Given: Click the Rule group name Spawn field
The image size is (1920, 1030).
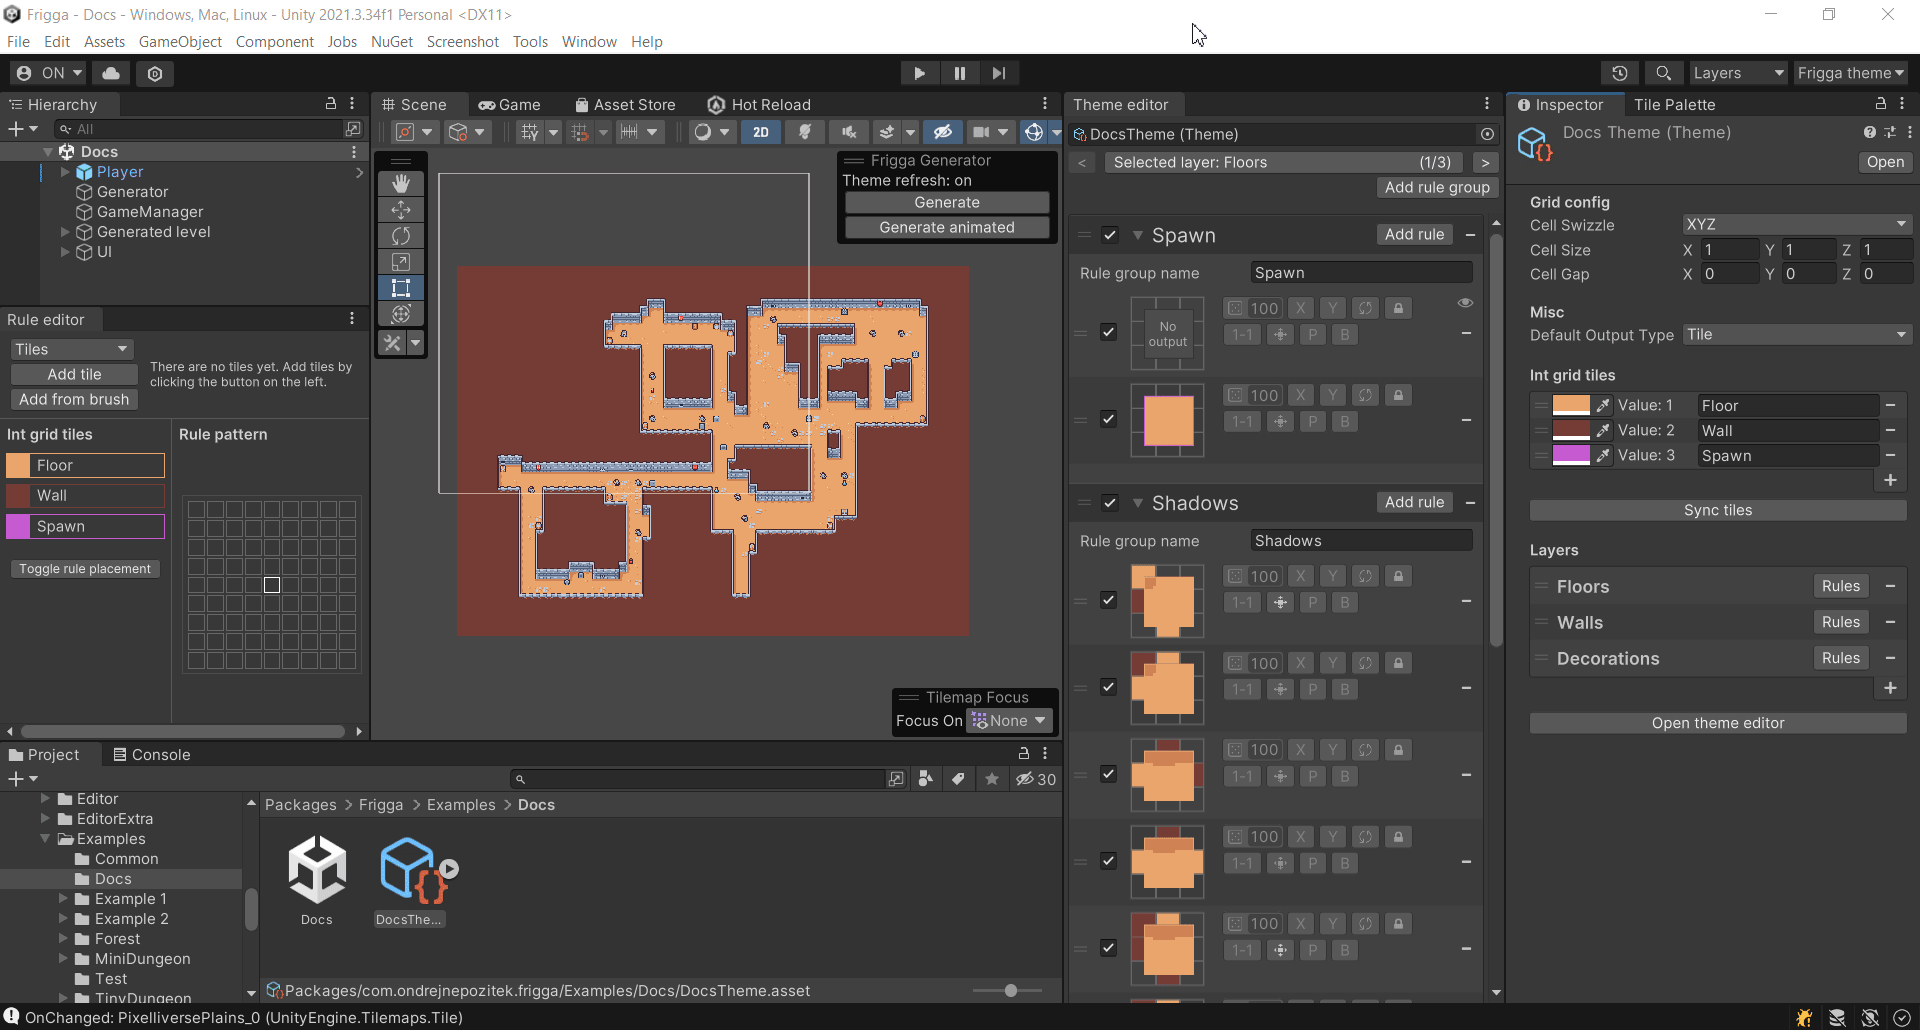Looking at the screenshot, I should pyautogui.click(x=1360, y=273).
